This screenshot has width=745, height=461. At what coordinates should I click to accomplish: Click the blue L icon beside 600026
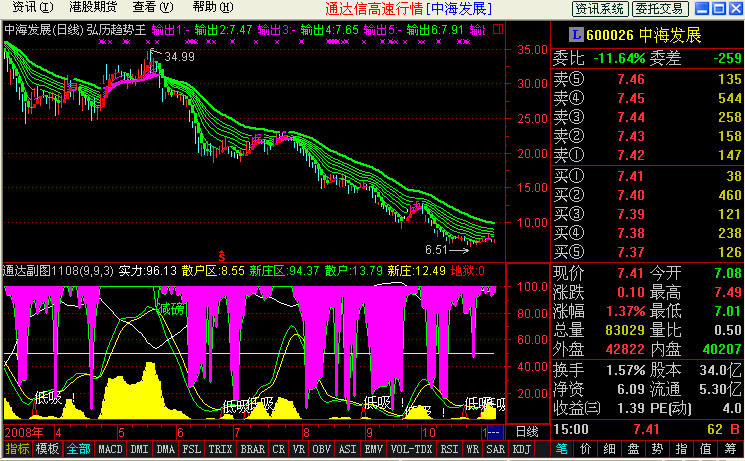coord(576,34)
